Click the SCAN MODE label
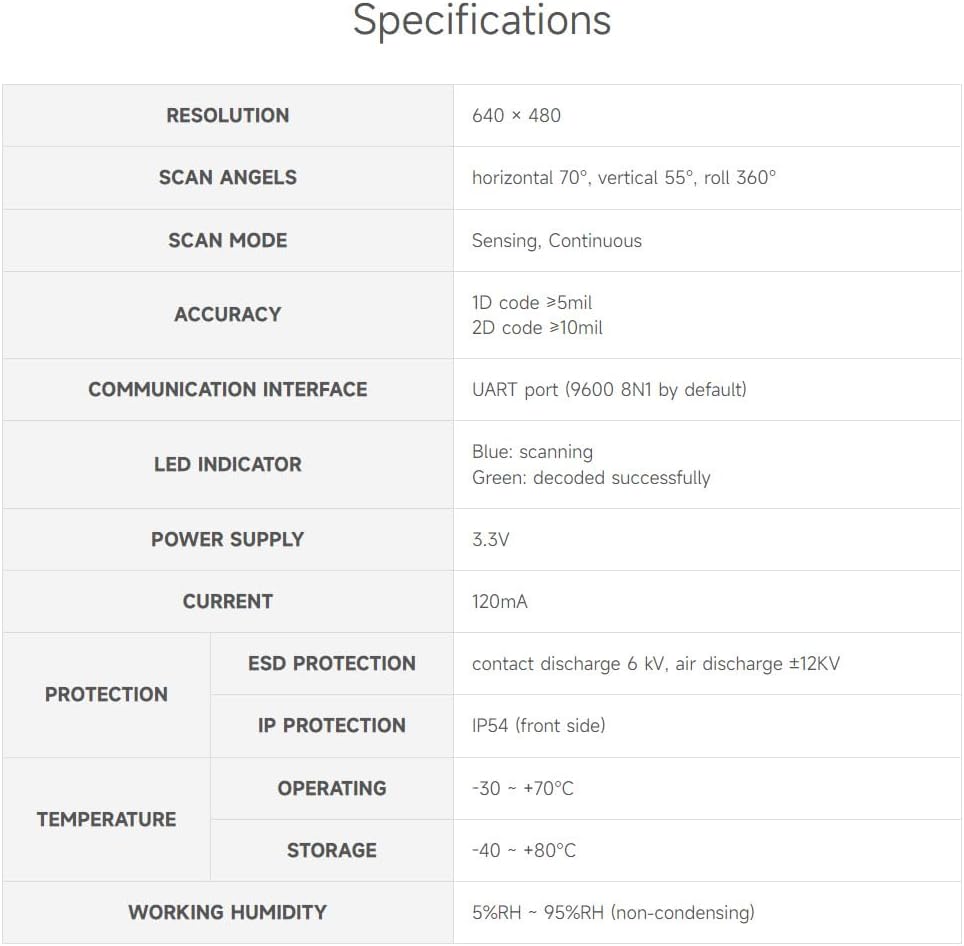The width and height of the screenshot is (964, 946). 228,240
